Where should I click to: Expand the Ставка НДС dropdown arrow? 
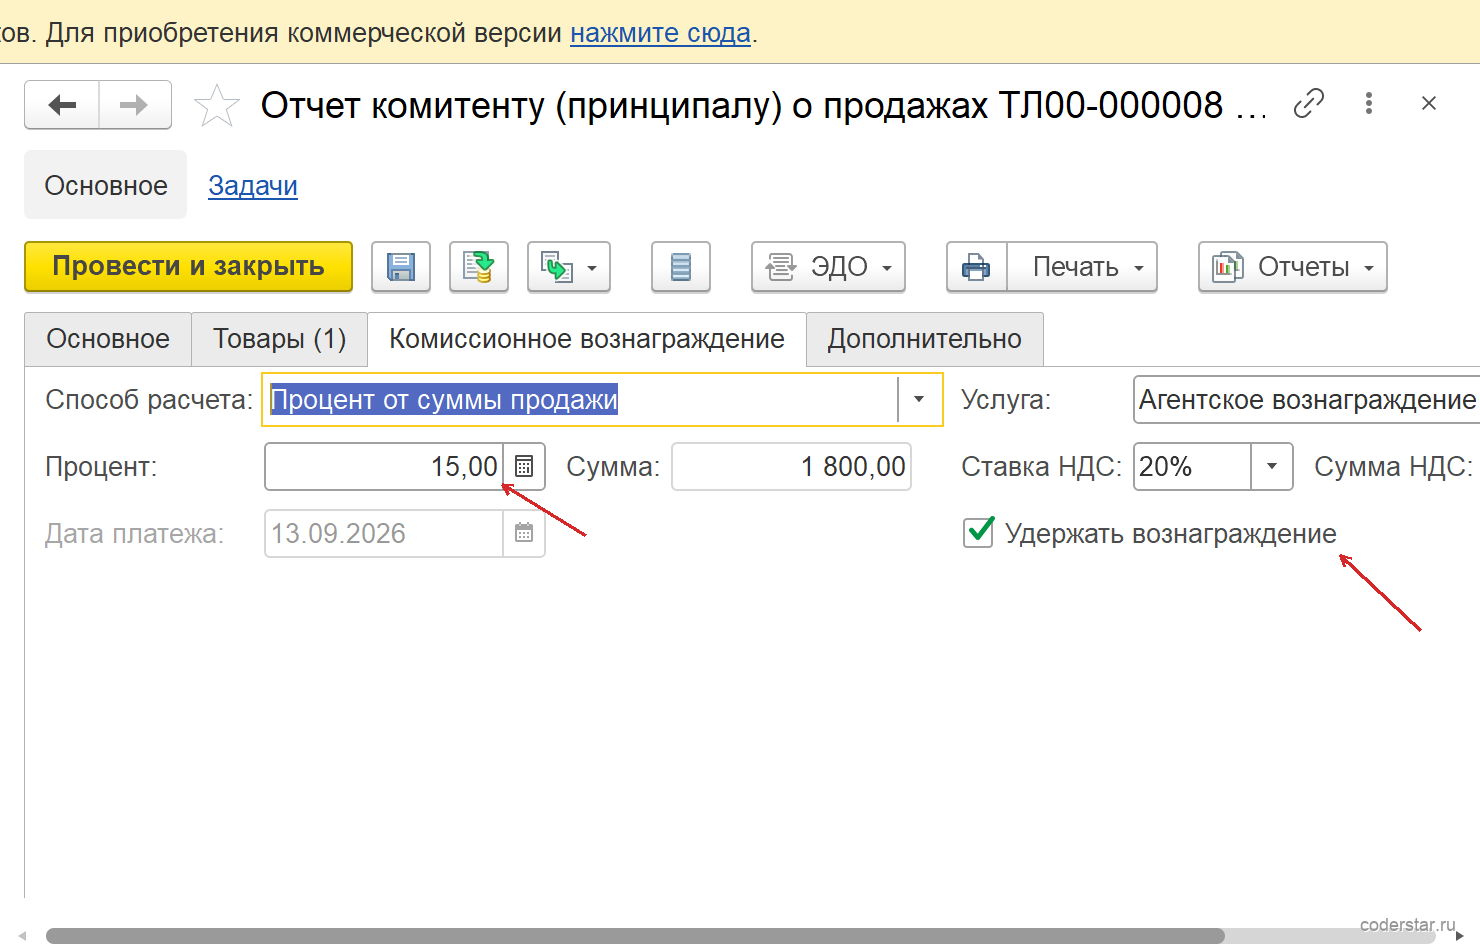click(x=1272, y=466)
